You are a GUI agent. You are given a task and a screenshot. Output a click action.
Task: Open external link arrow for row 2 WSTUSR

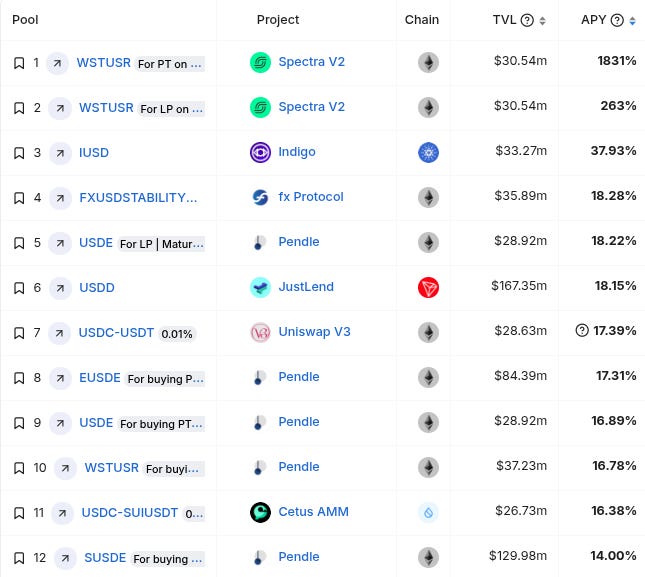click(60, 108)
